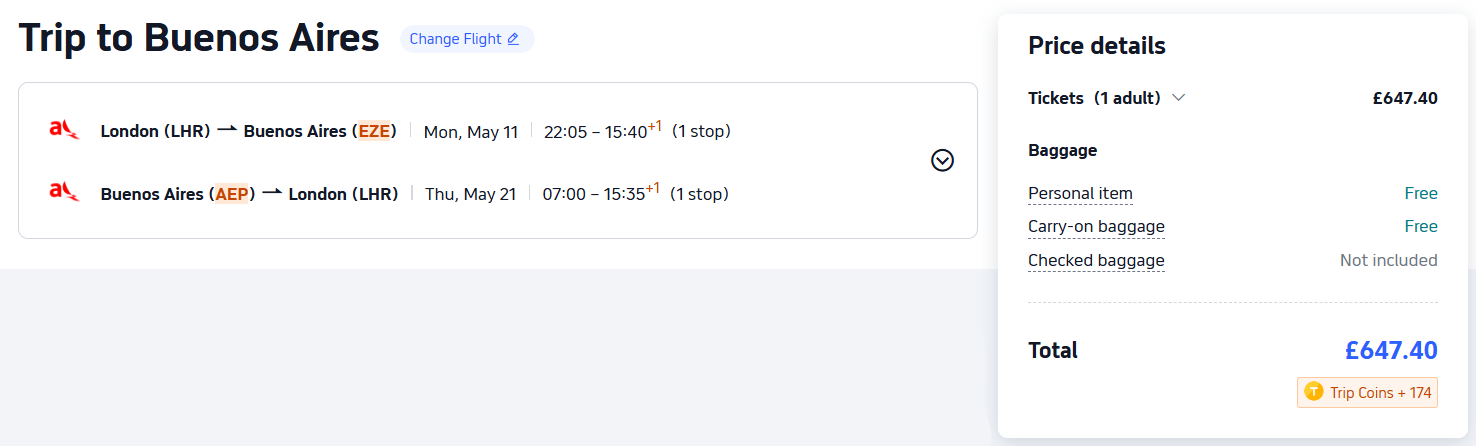Click the highlighted EZE airport code
Viewport: 1476px width, 446px height.
point(377,131)
